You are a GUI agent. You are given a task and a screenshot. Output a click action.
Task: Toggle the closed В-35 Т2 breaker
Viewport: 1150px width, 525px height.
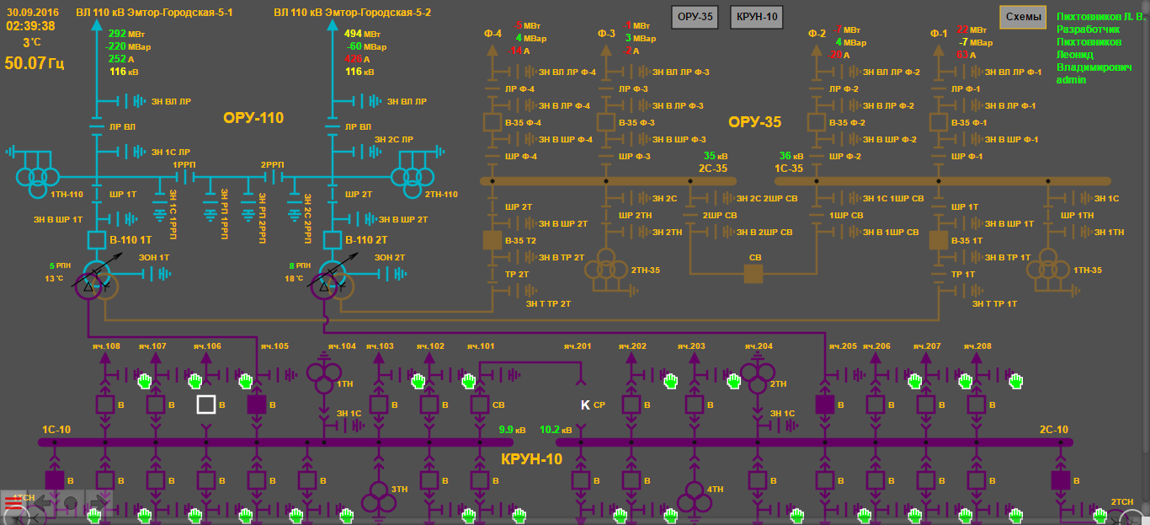(492, 240)
